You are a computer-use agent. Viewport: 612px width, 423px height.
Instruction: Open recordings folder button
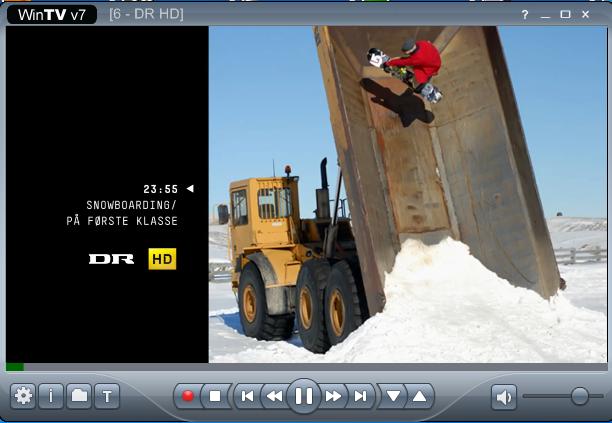[79, 396]
